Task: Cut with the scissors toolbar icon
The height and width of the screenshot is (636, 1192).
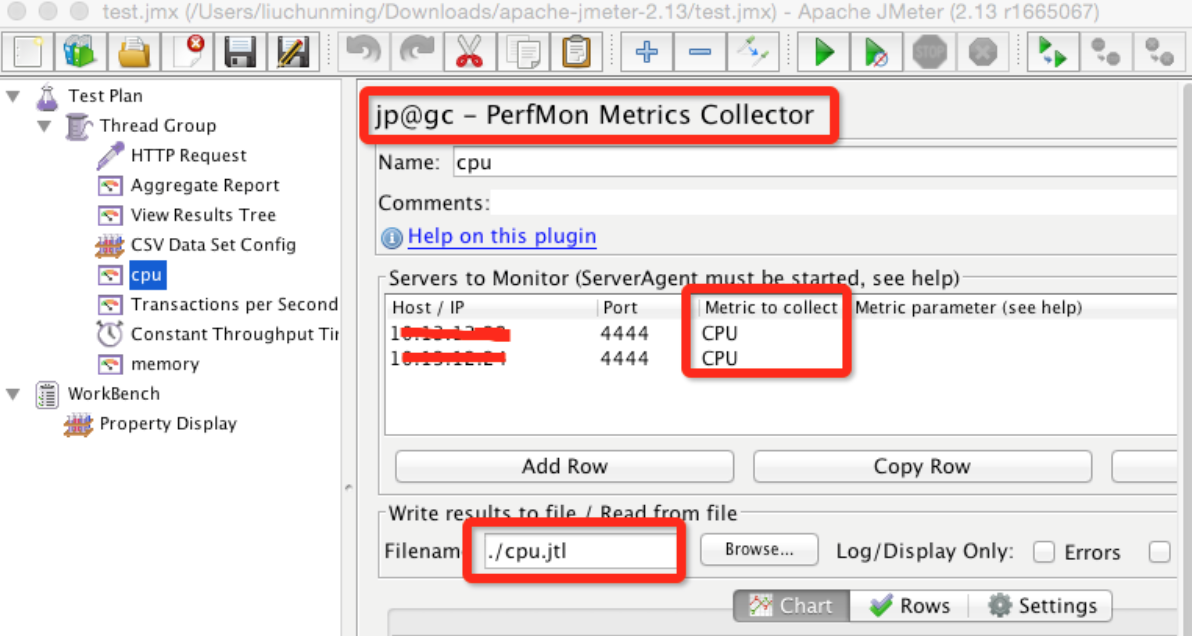Action: 470,52
